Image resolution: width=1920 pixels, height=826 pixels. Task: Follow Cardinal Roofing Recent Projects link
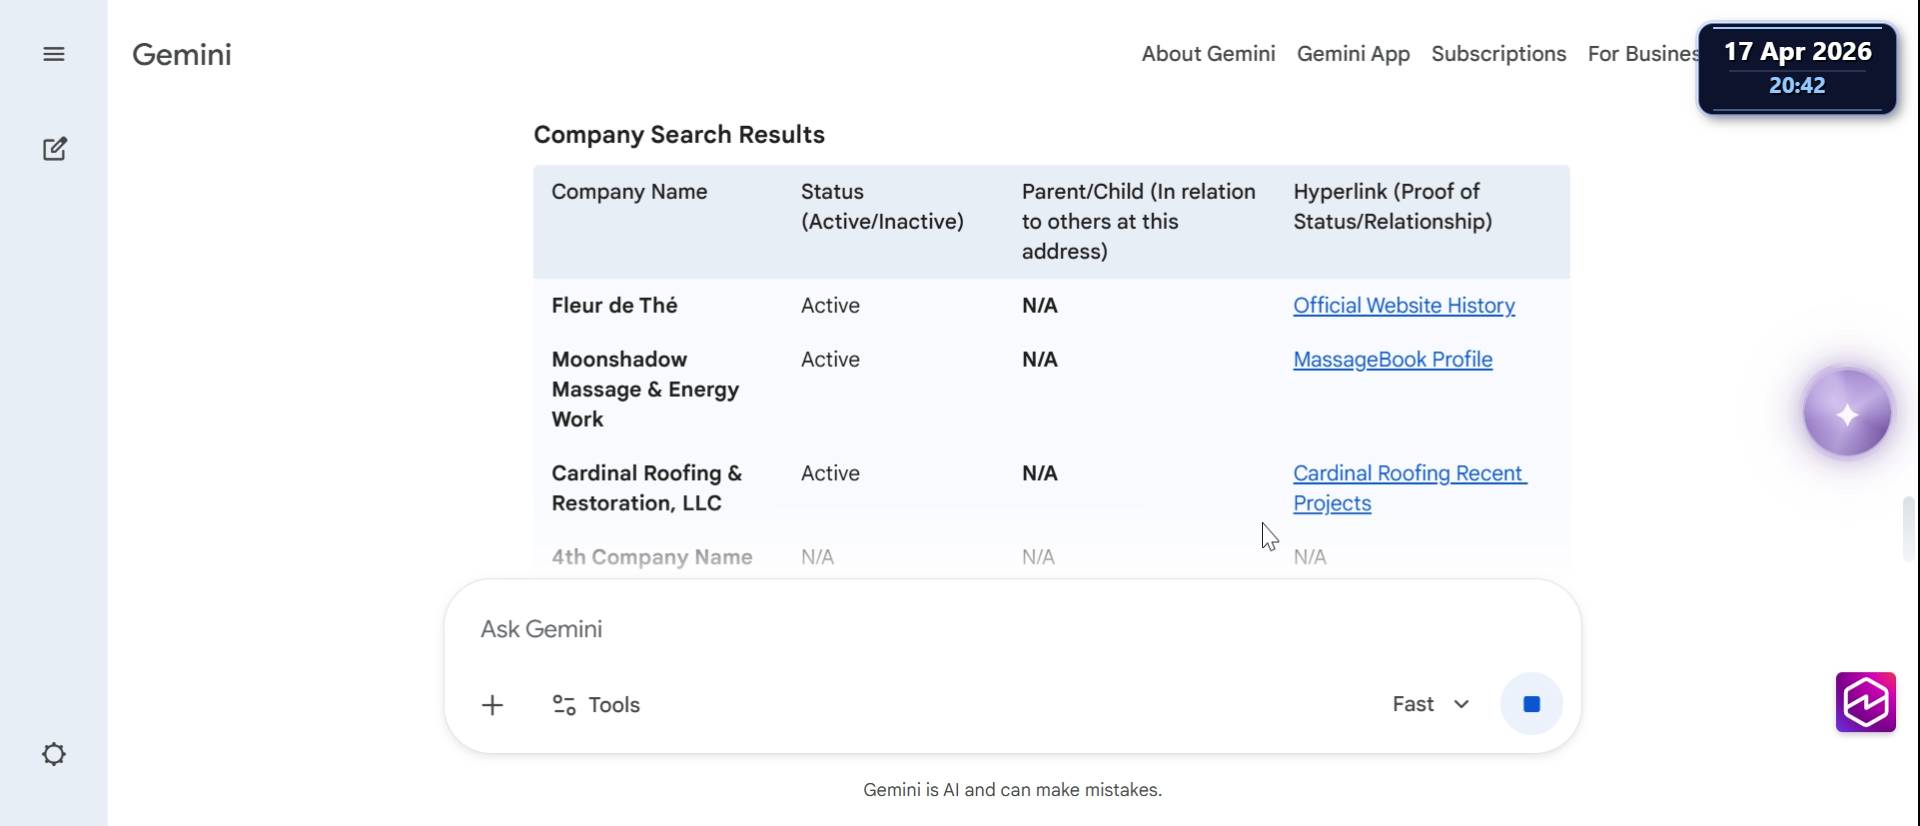[x=1408, y=474]
